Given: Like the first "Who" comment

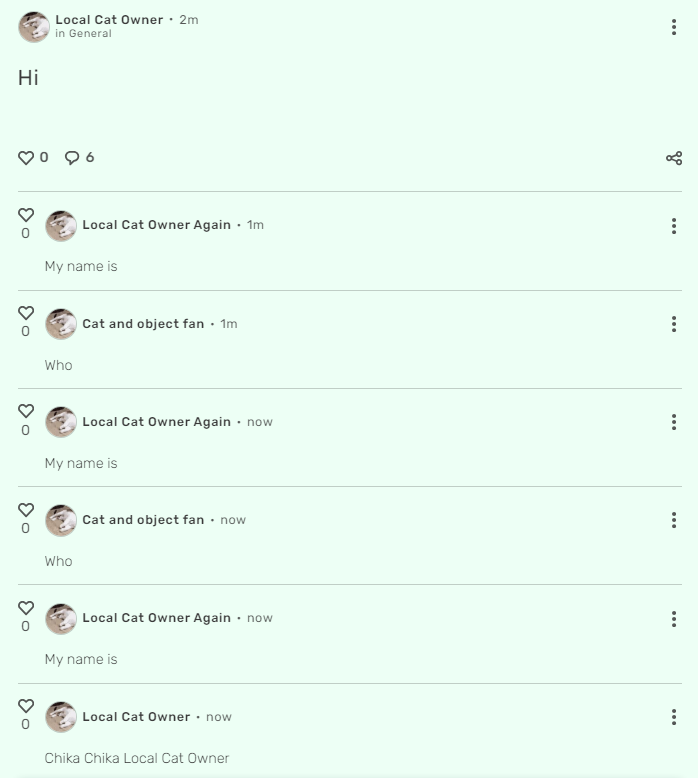Looking at the screenshot, I should point(26,313).
